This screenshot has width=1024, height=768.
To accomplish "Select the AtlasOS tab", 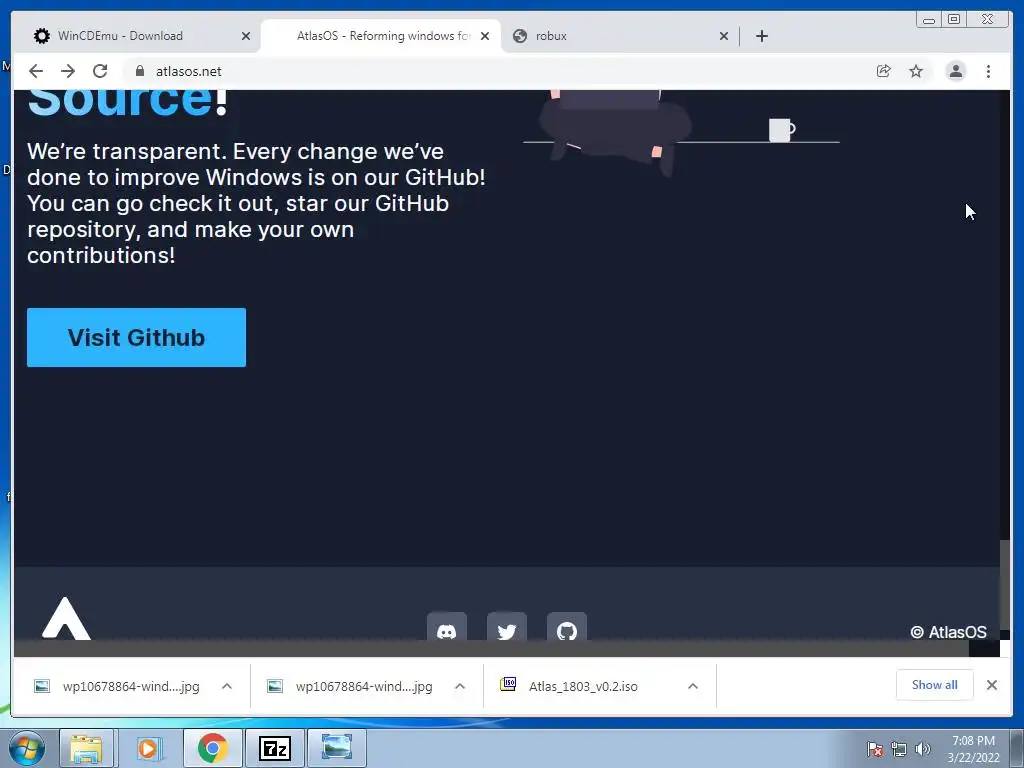I will coord(381,36).
